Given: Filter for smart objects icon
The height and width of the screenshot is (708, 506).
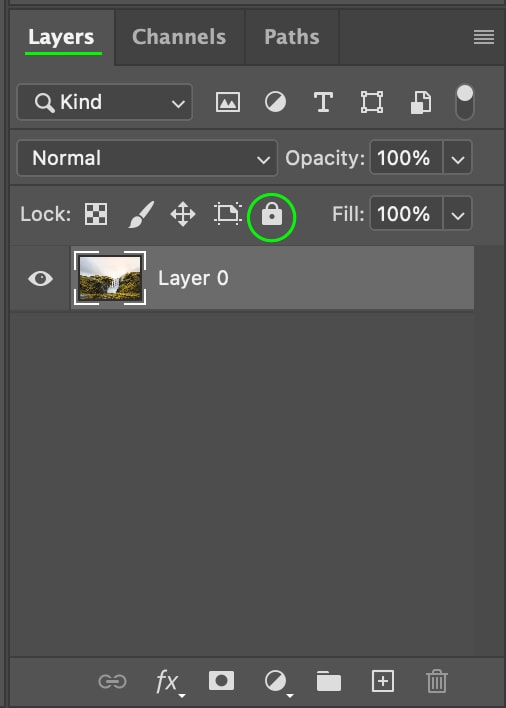Looking at the screenshot, I should click(421, 102).
